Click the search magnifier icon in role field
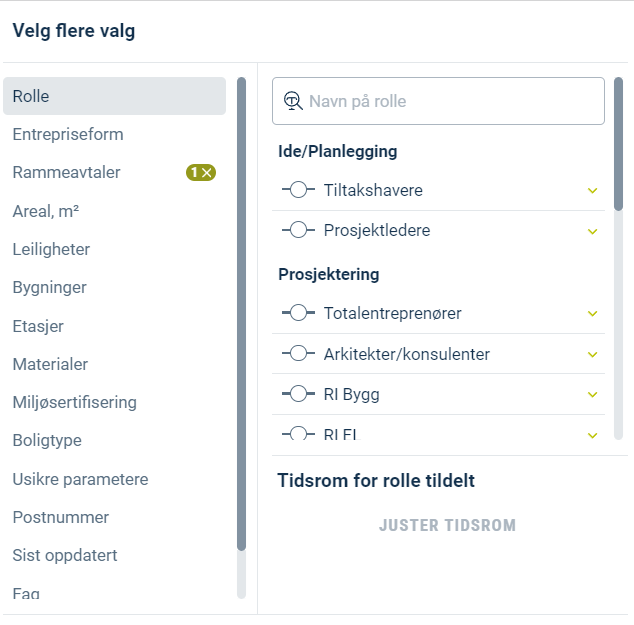Screen dimensions: 634x625 [293, 101]
